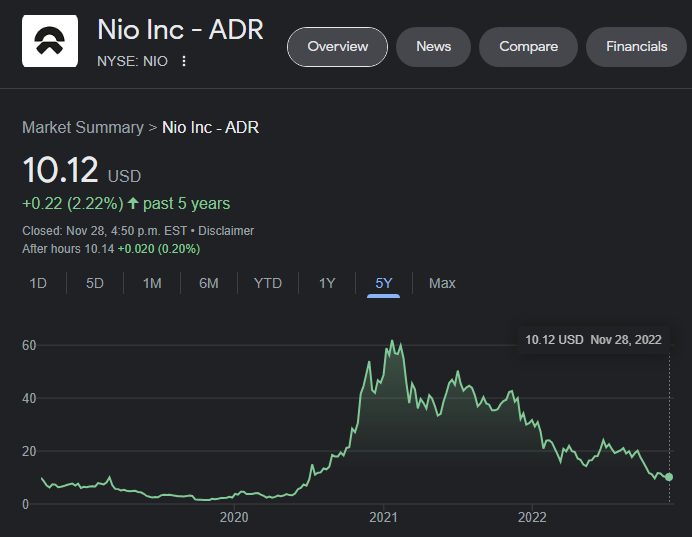Select the 1Y chart range
Viewport: 692px width, 537px height.
(327, 283)
